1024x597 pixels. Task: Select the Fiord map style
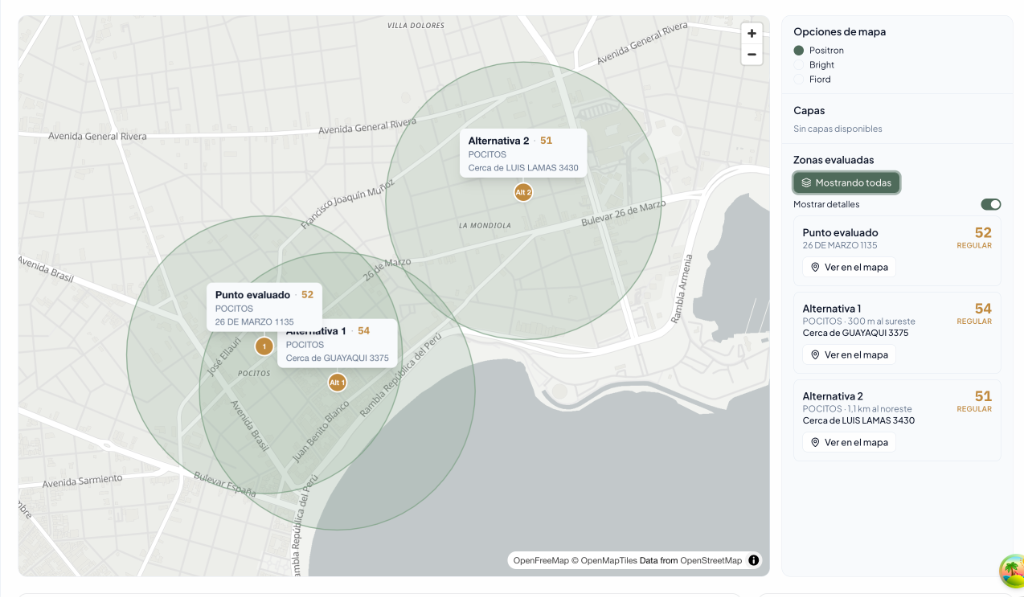[x=799, y=79]
